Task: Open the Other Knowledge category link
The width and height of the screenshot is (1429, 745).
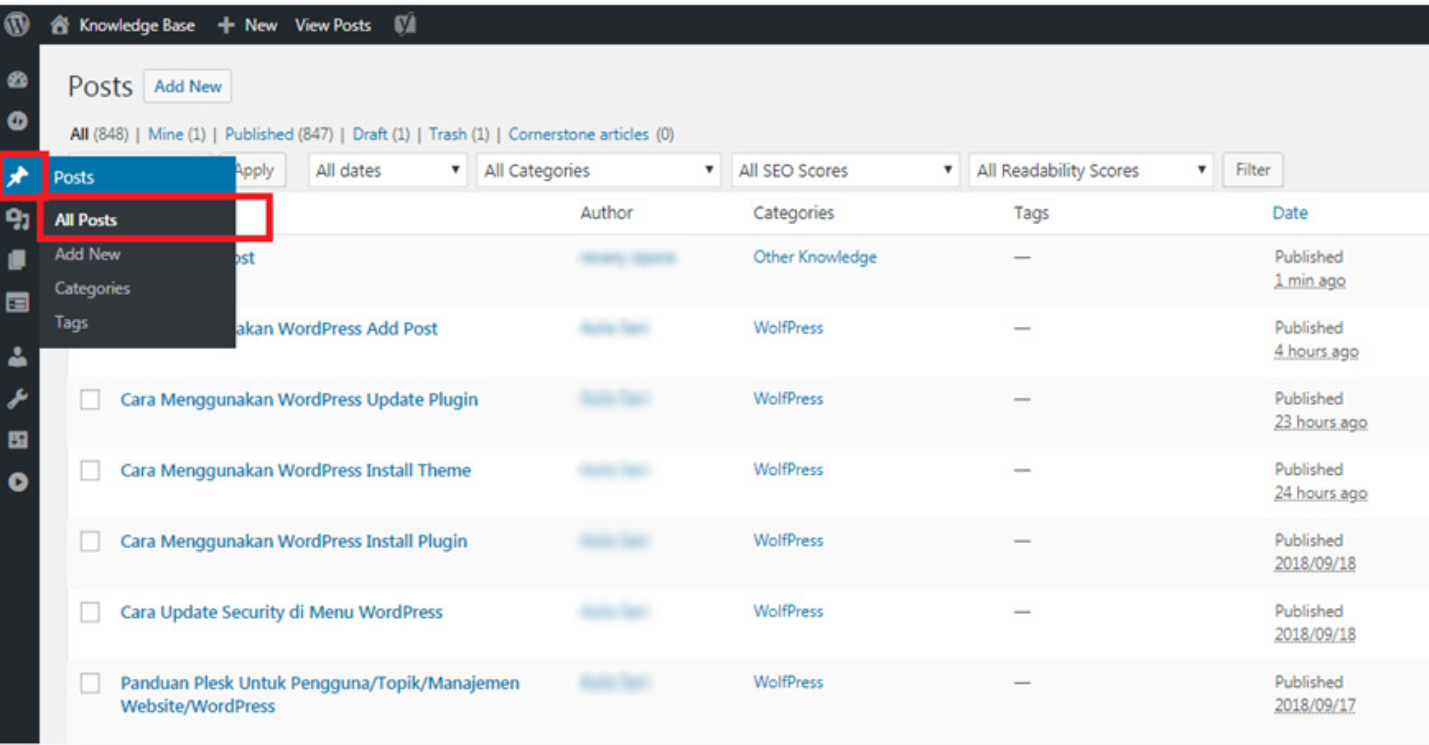Action: click(815, 257)
